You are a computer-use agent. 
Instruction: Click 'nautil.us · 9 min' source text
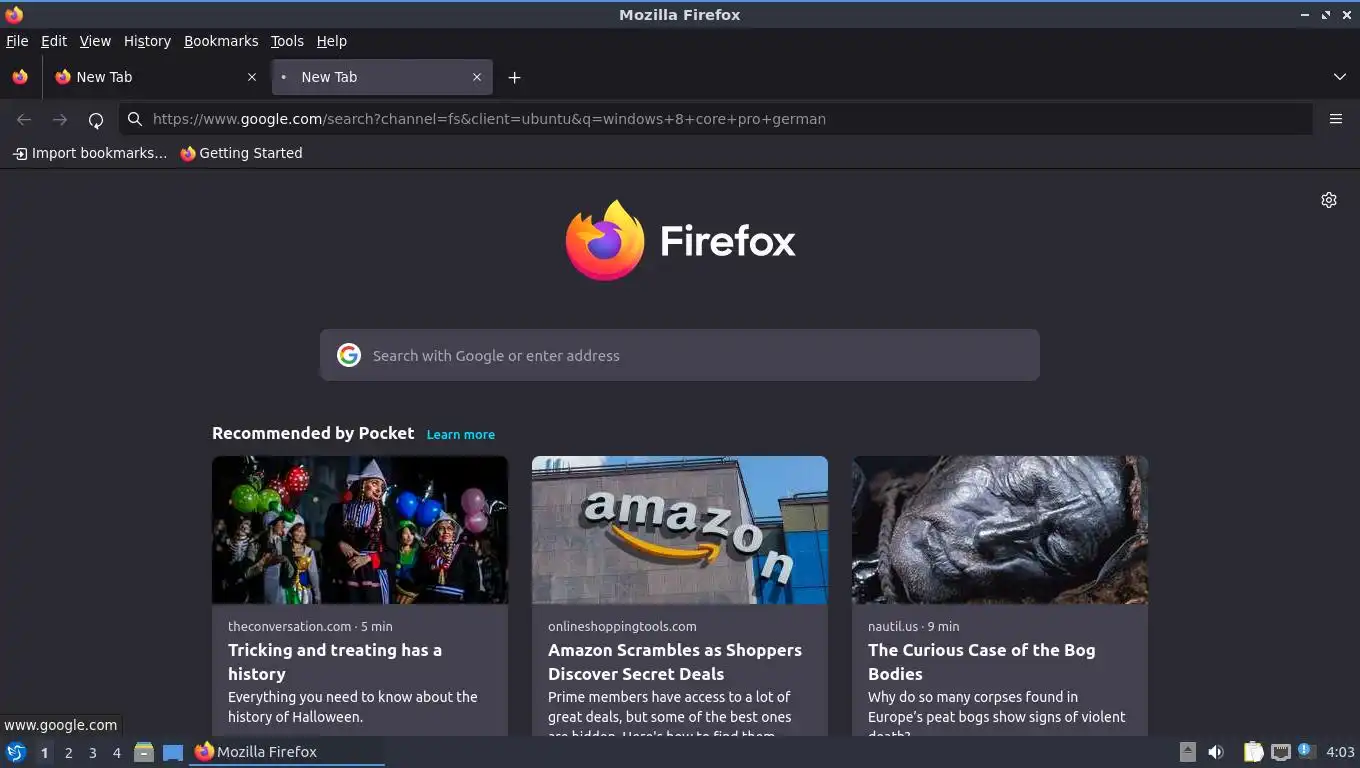coord(913,626)
